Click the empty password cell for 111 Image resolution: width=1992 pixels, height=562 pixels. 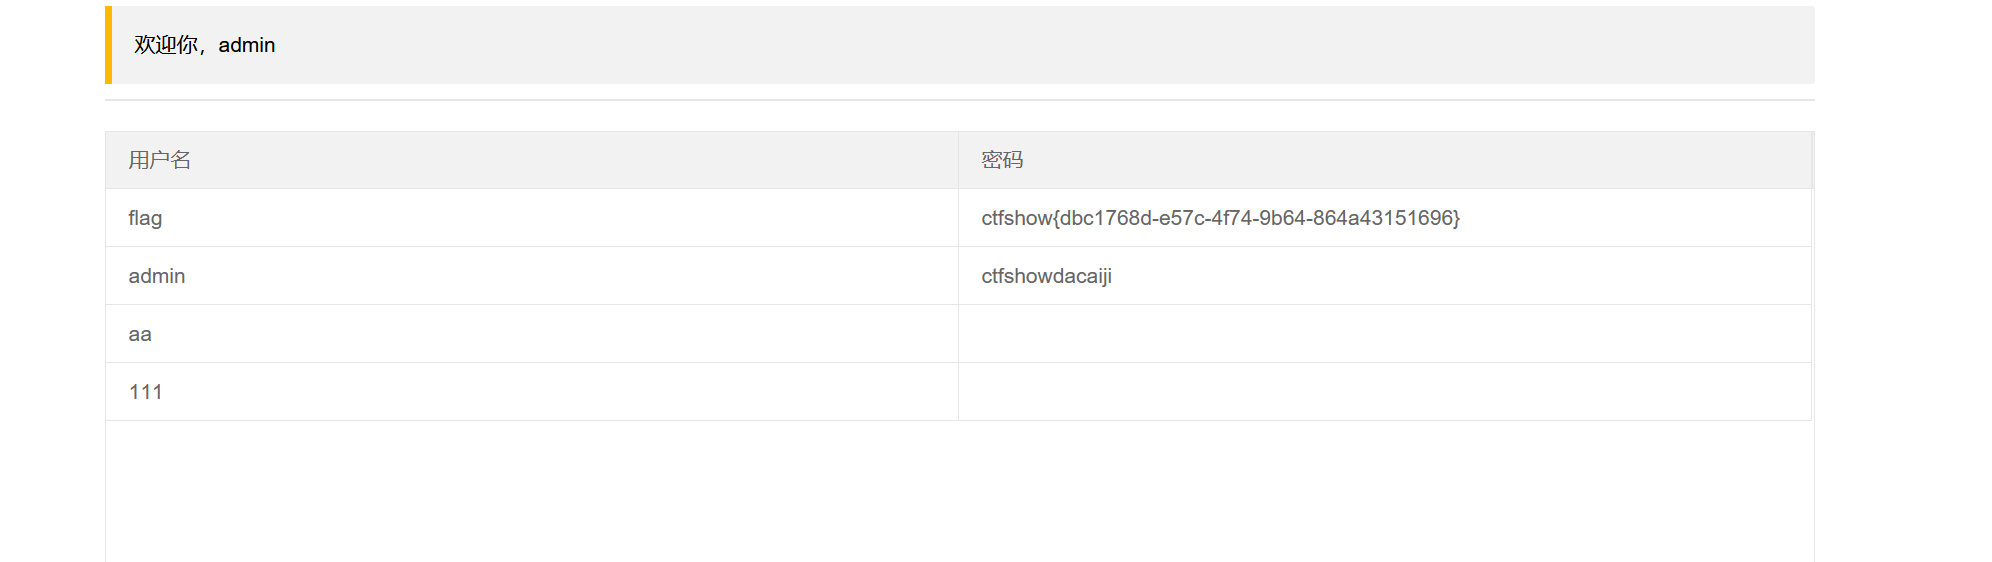tap(1384, 392)
